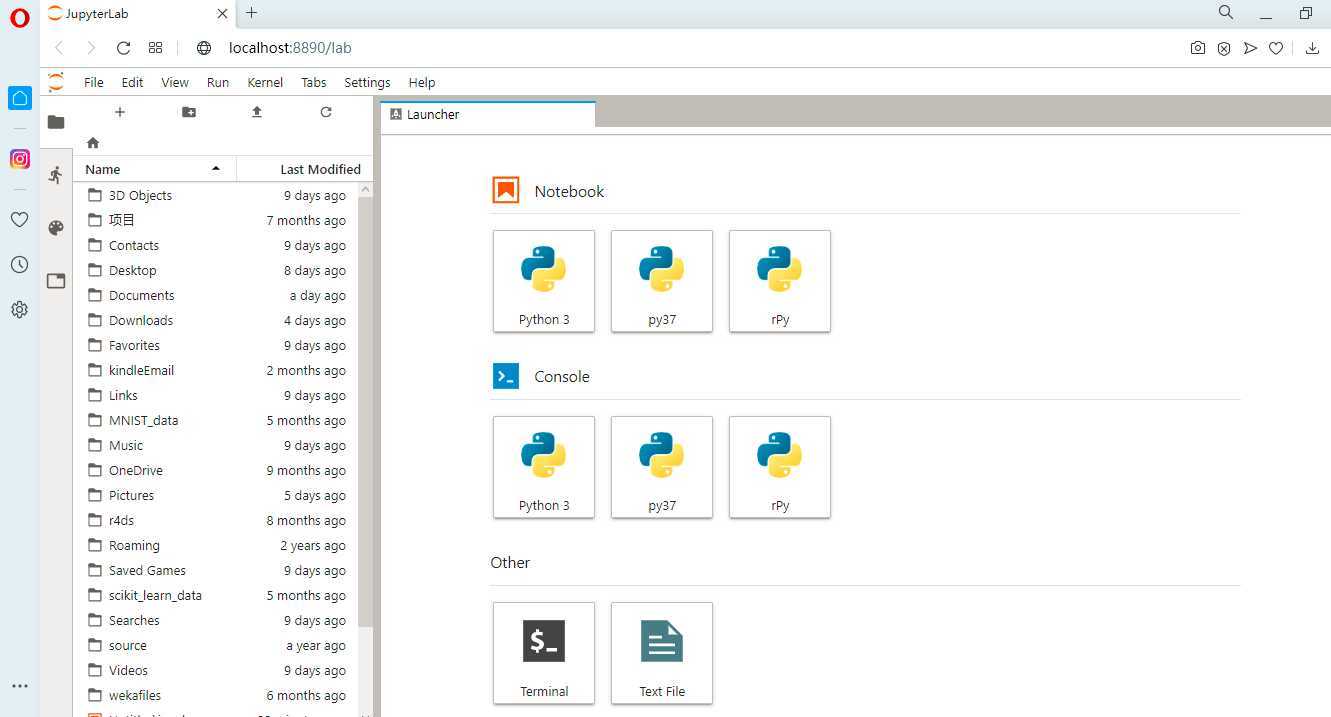
Task: Start a new Terminal session
Action: 544,653
